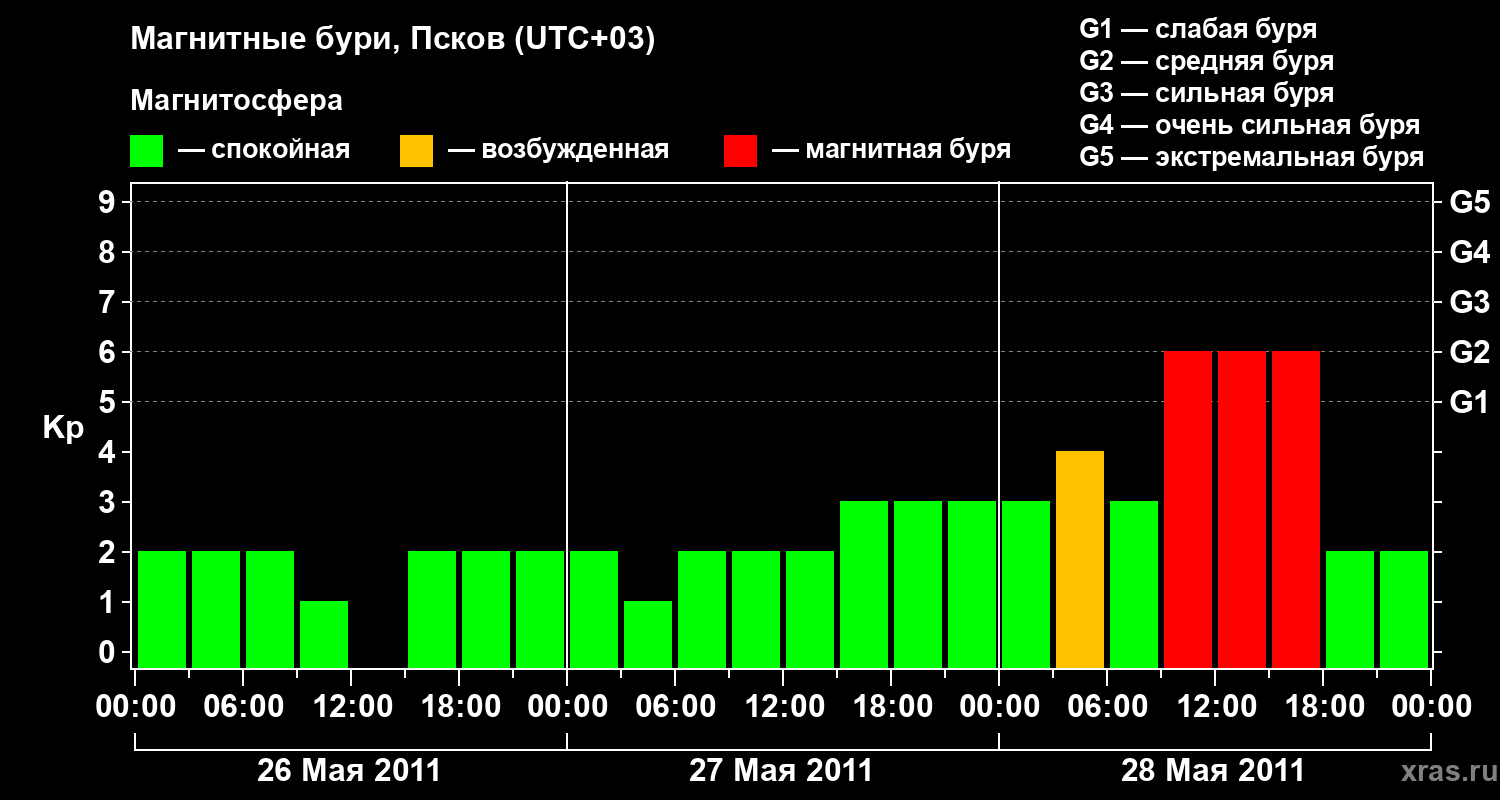This screenshot has height=800, width=1500.
Task: Click the yellow 'возбужденная' legend swatch
Action: pos(416,151)
